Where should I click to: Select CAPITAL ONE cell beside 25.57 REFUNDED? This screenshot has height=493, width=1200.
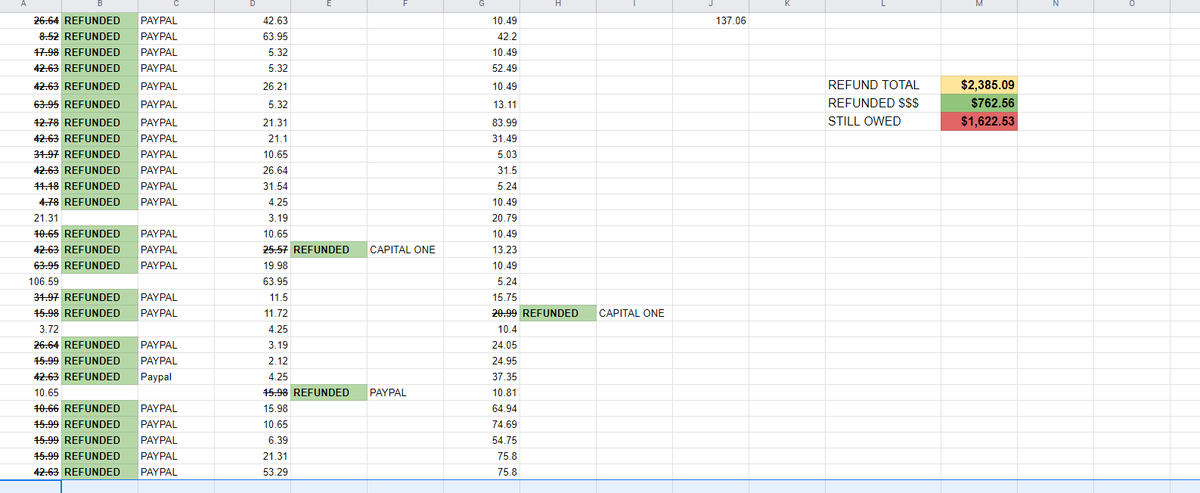405,249
